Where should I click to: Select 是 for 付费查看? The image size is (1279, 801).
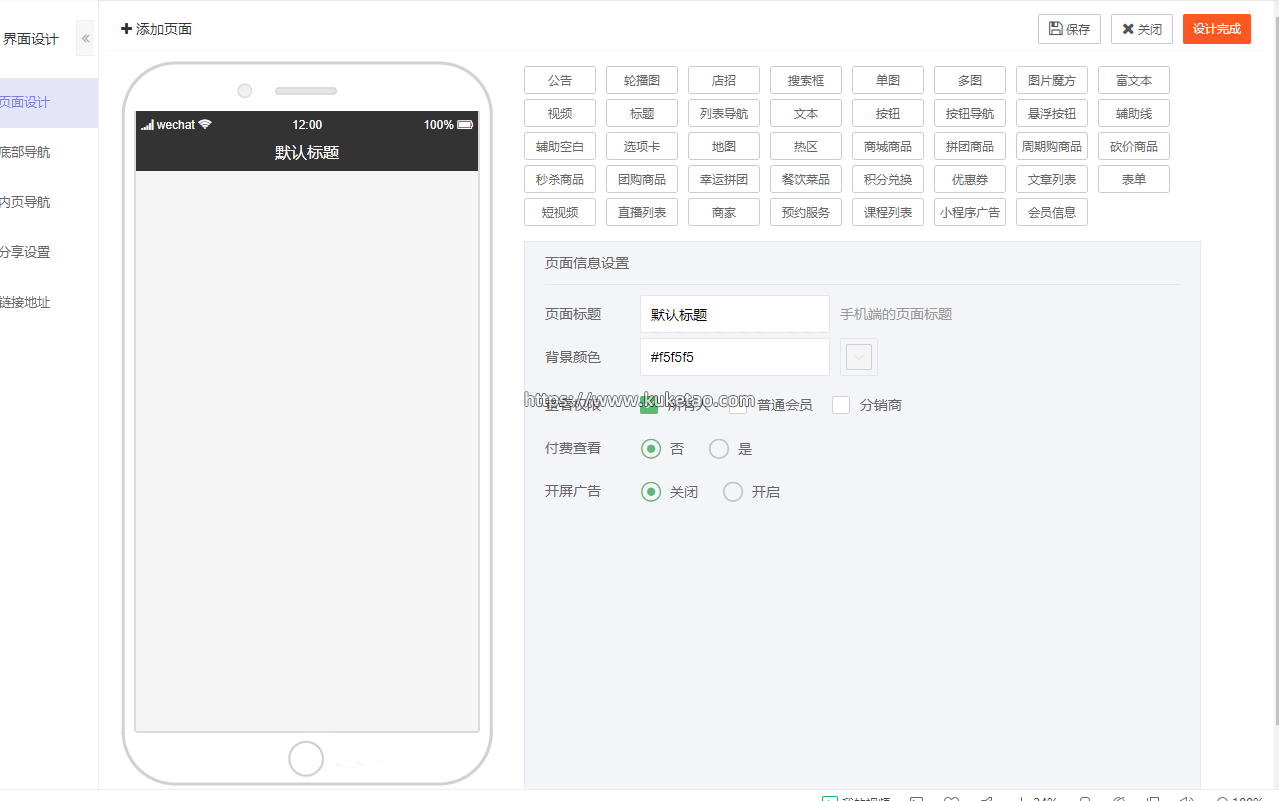(719, 449)
